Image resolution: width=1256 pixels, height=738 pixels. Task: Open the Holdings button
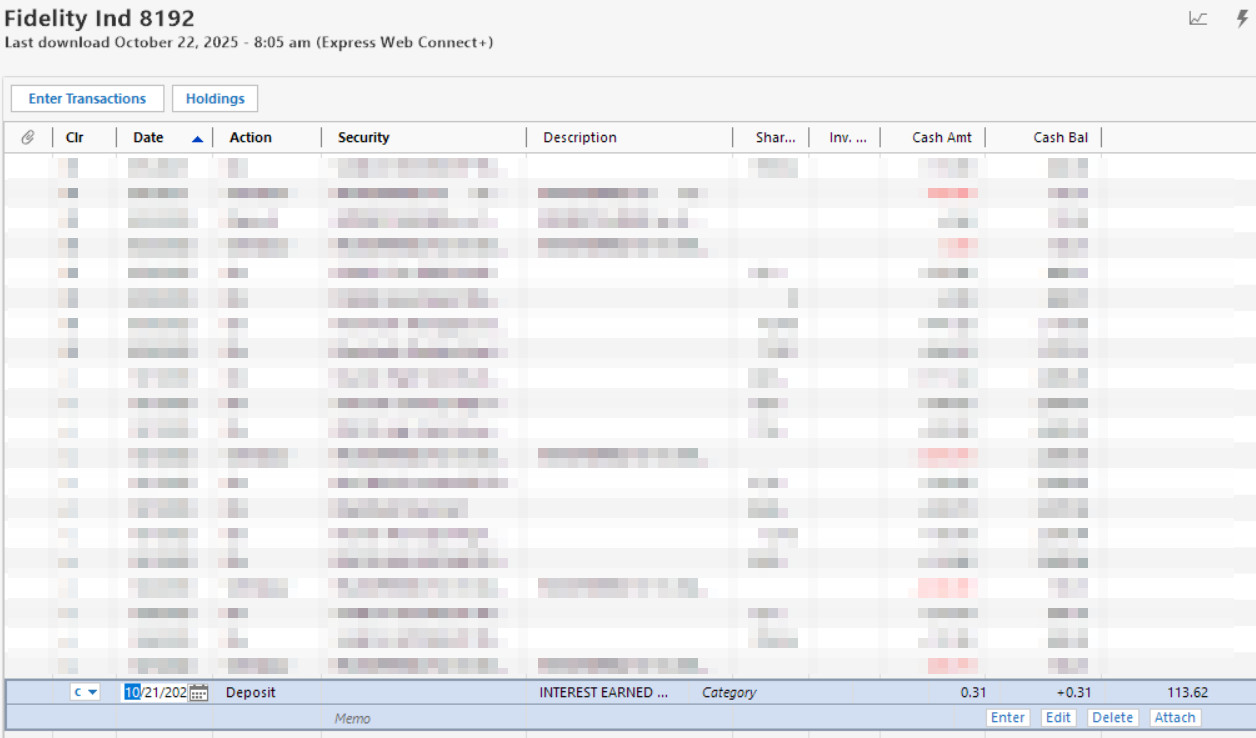215,98
